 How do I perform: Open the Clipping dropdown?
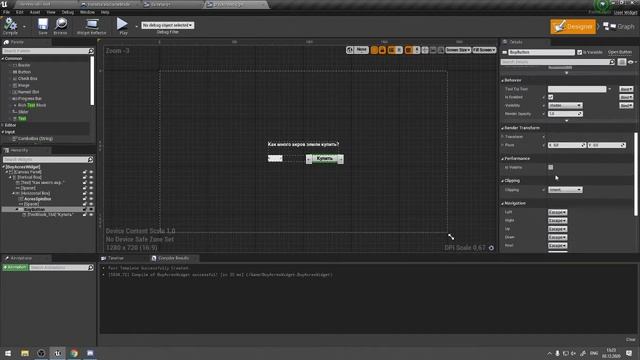565,190
